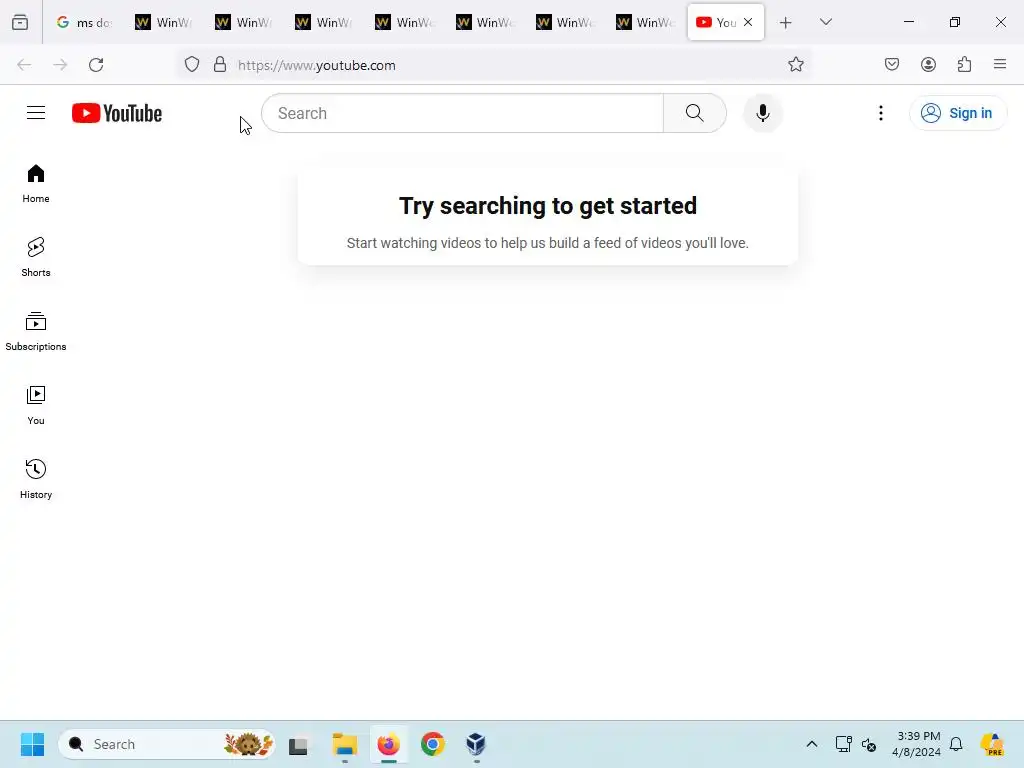Open Task View on the taskbar
This screenshot has width=1024, height=768.
[x=298, y=744]
